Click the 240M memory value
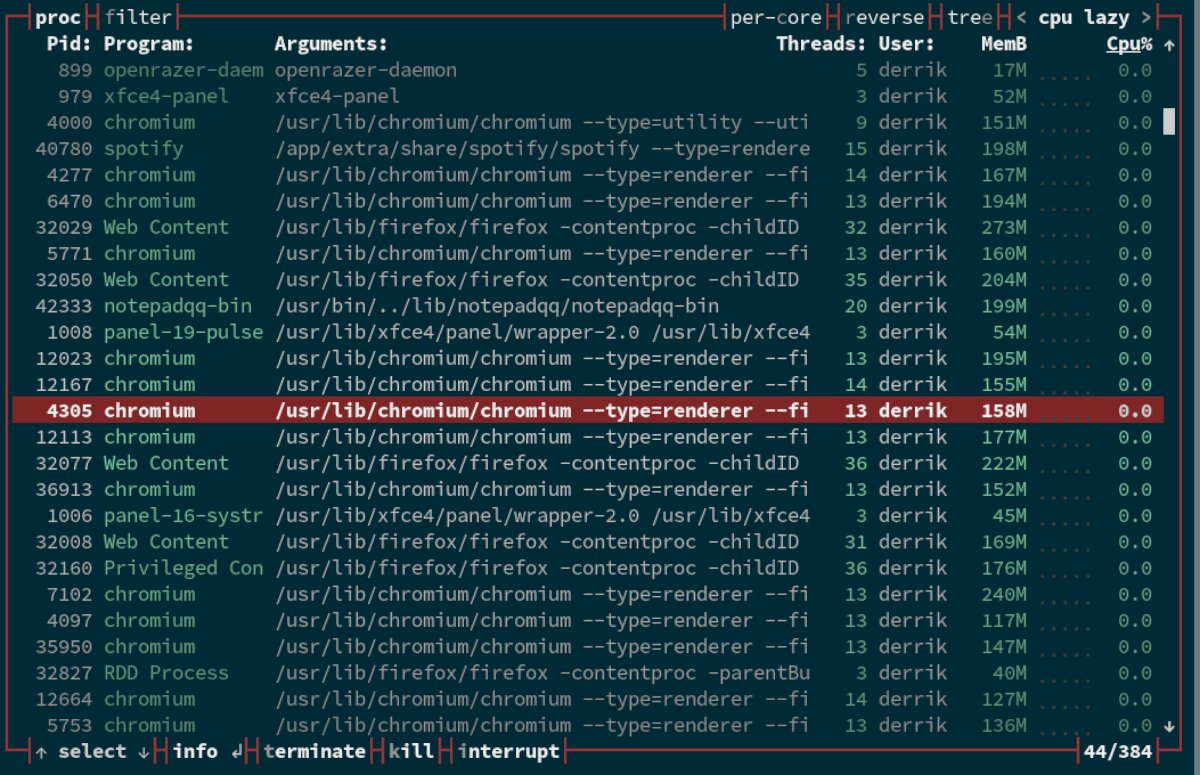The height and width of the screenshot is (775, 1200). pyautogui.click(x=1004, y=594)
